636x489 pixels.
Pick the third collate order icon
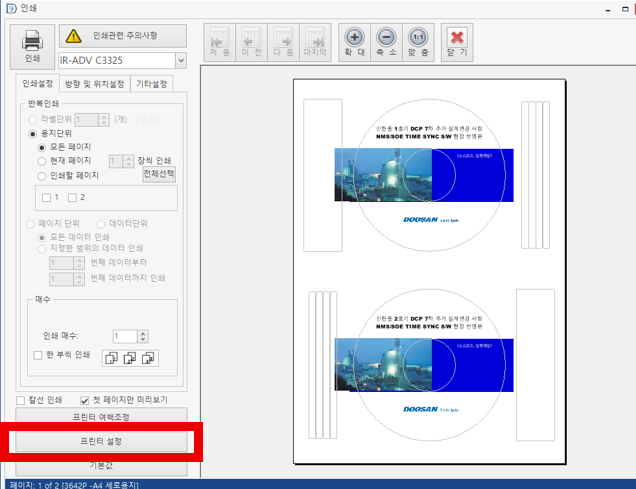[x=148, y=357]
